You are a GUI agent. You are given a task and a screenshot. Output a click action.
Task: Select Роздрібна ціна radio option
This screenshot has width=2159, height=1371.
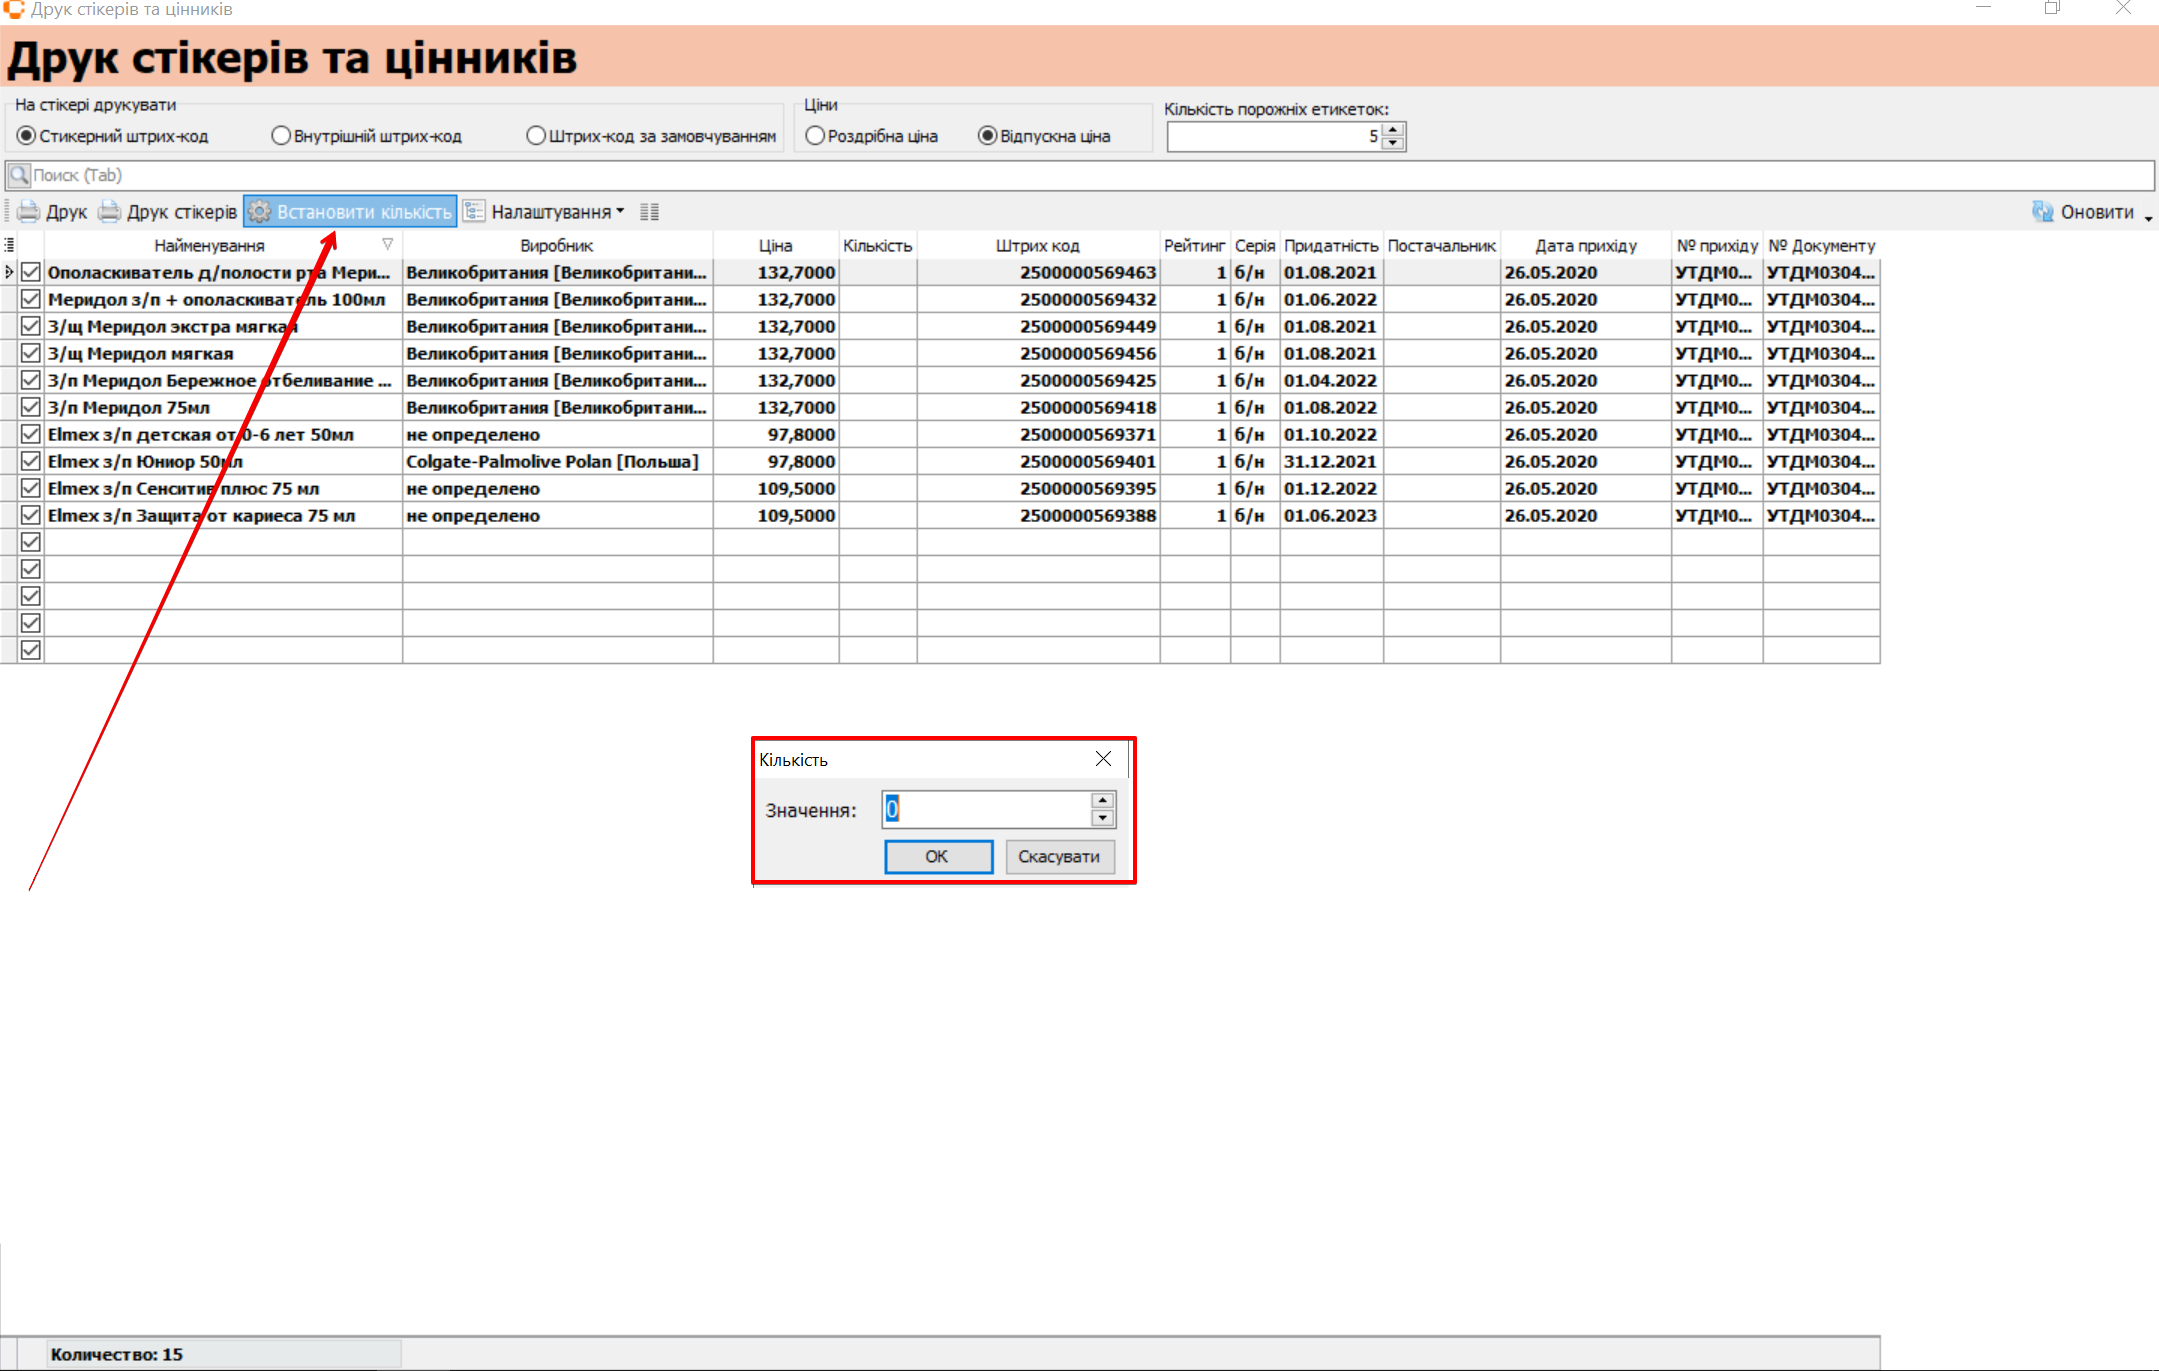pos(815,136)
